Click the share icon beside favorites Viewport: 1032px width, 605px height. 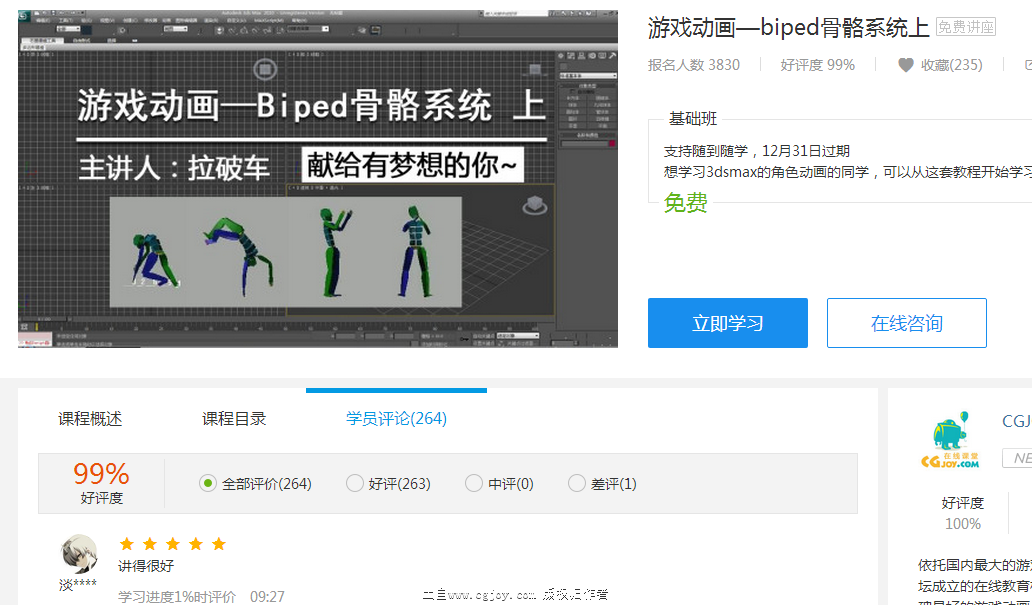(1027, 65)
